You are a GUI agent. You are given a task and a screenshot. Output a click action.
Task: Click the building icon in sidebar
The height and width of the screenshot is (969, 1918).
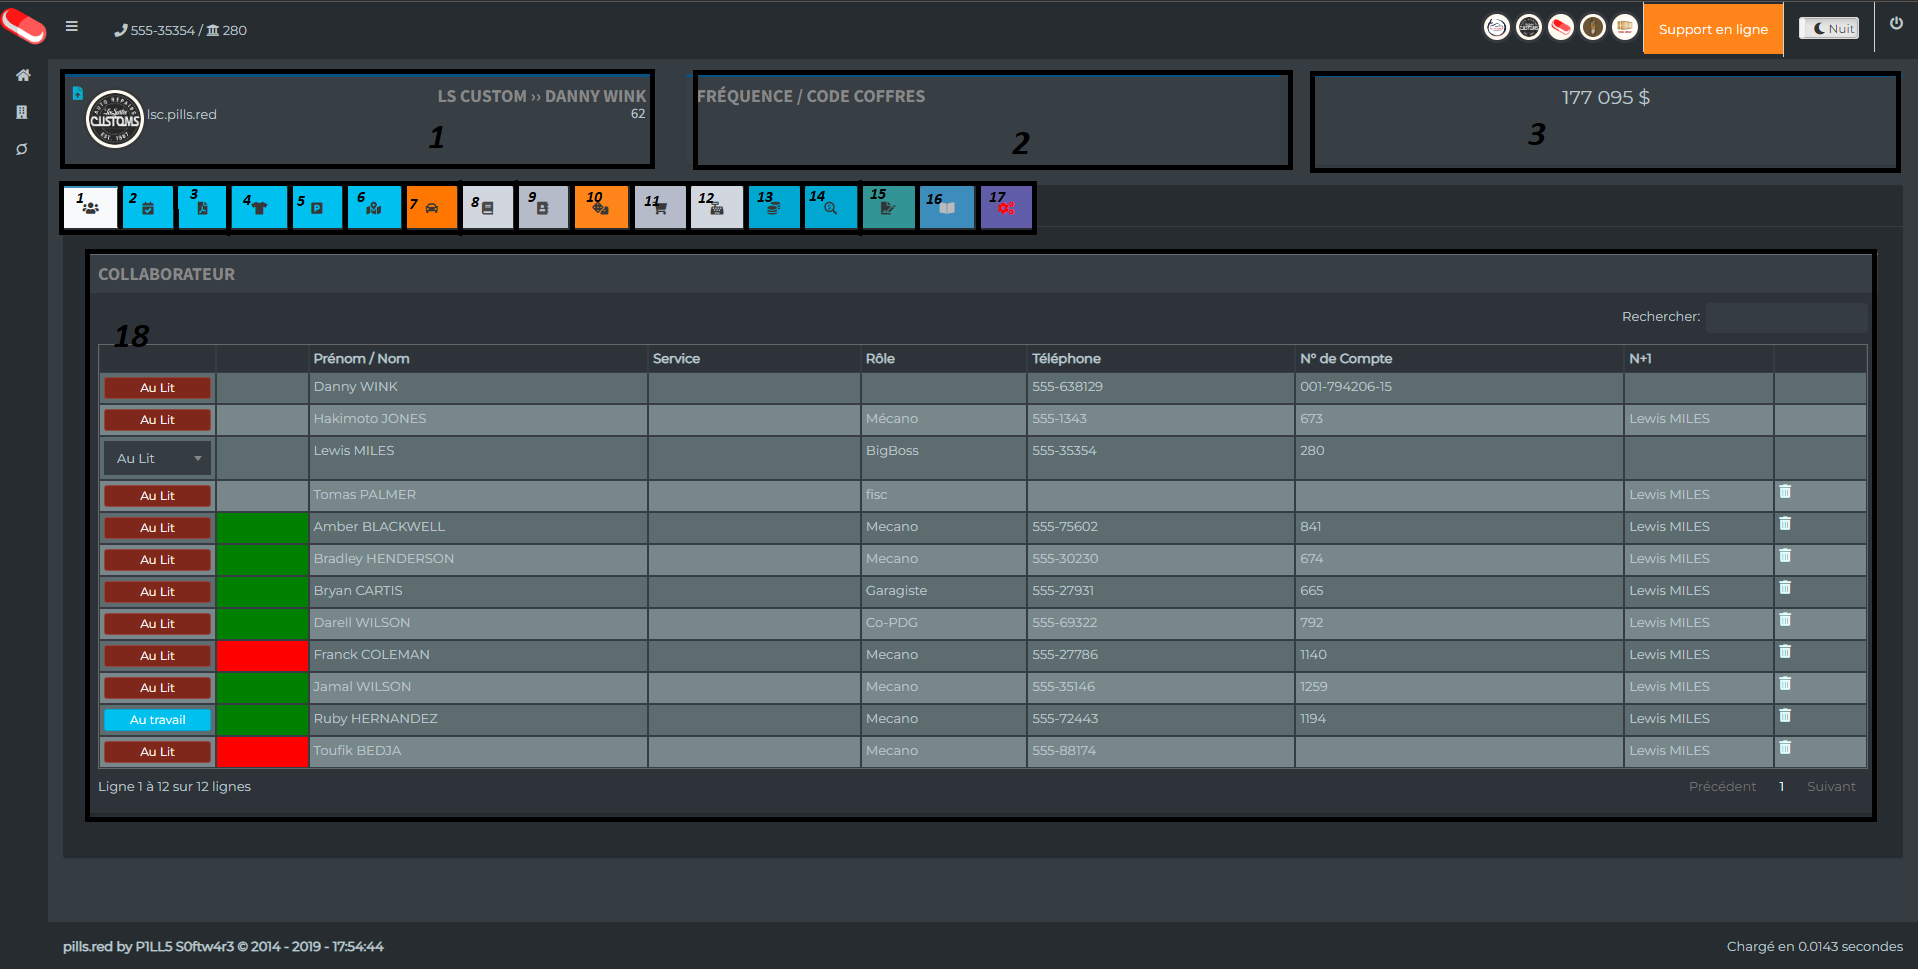[22, 112]
